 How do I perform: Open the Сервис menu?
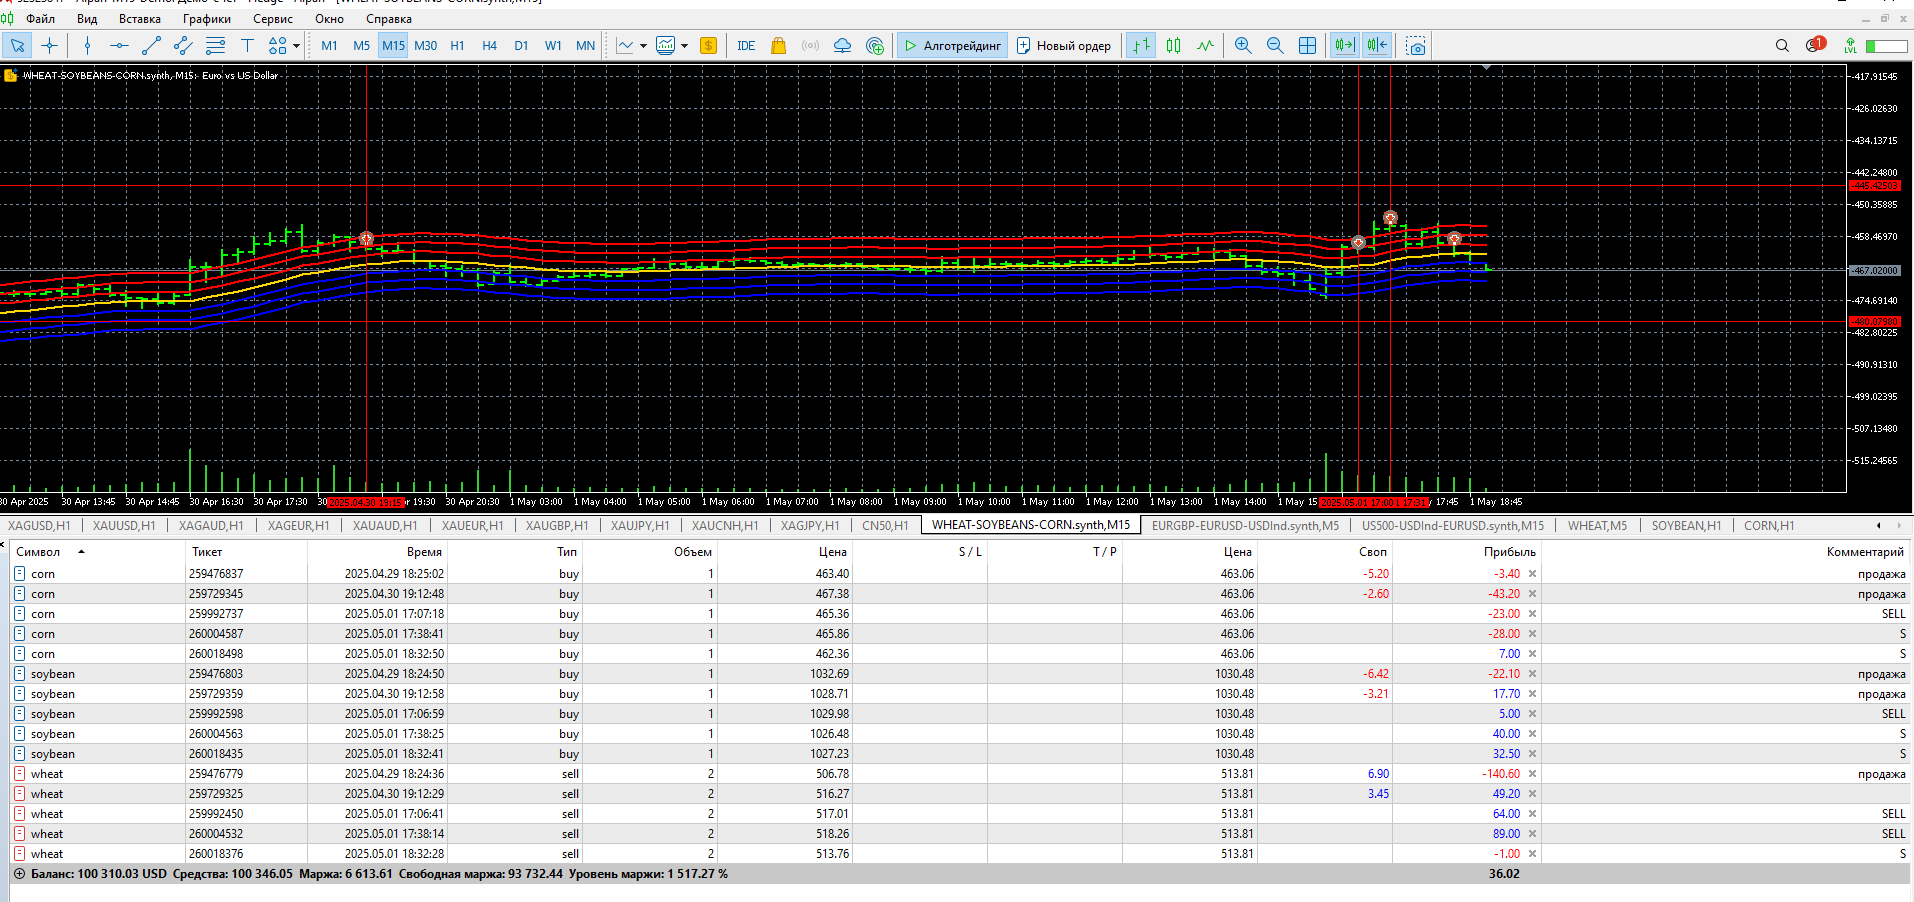(x=272, y=18)
